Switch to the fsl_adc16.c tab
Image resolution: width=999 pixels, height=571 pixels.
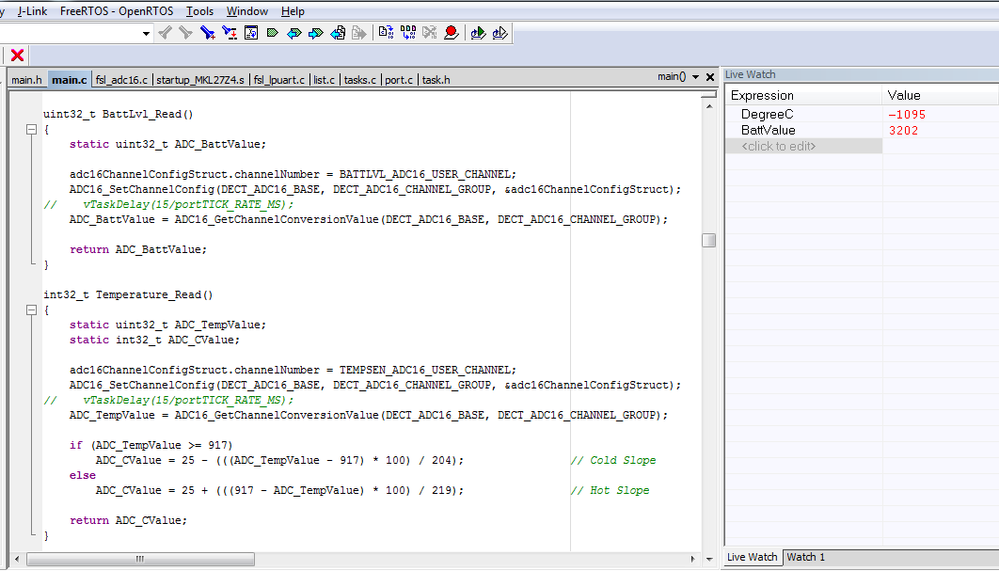click(121, 80)
